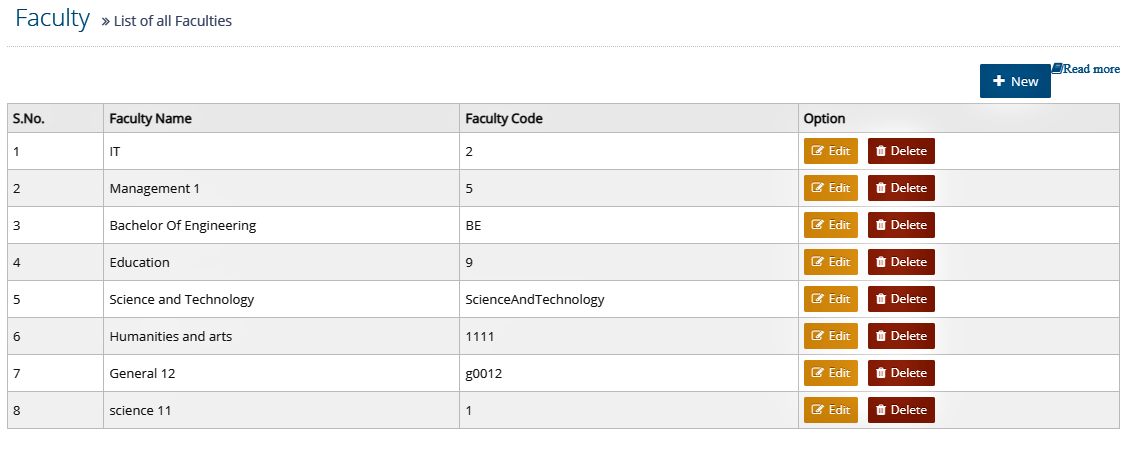Click the New faculty button
This screenshot has height=449, width=1139.
click(x=1015, y=81)
